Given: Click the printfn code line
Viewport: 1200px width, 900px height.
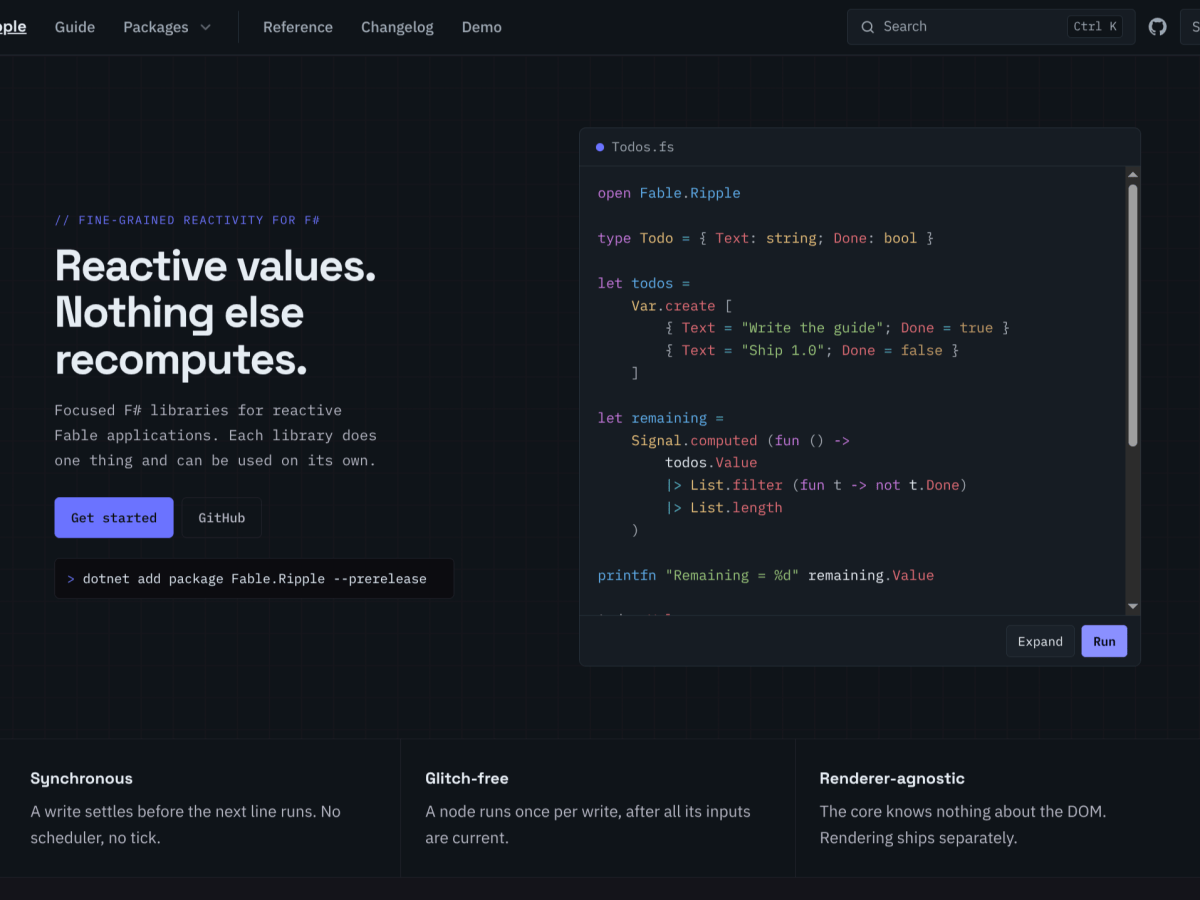Looking at the screenshot, I should click(x=766, y=575).
